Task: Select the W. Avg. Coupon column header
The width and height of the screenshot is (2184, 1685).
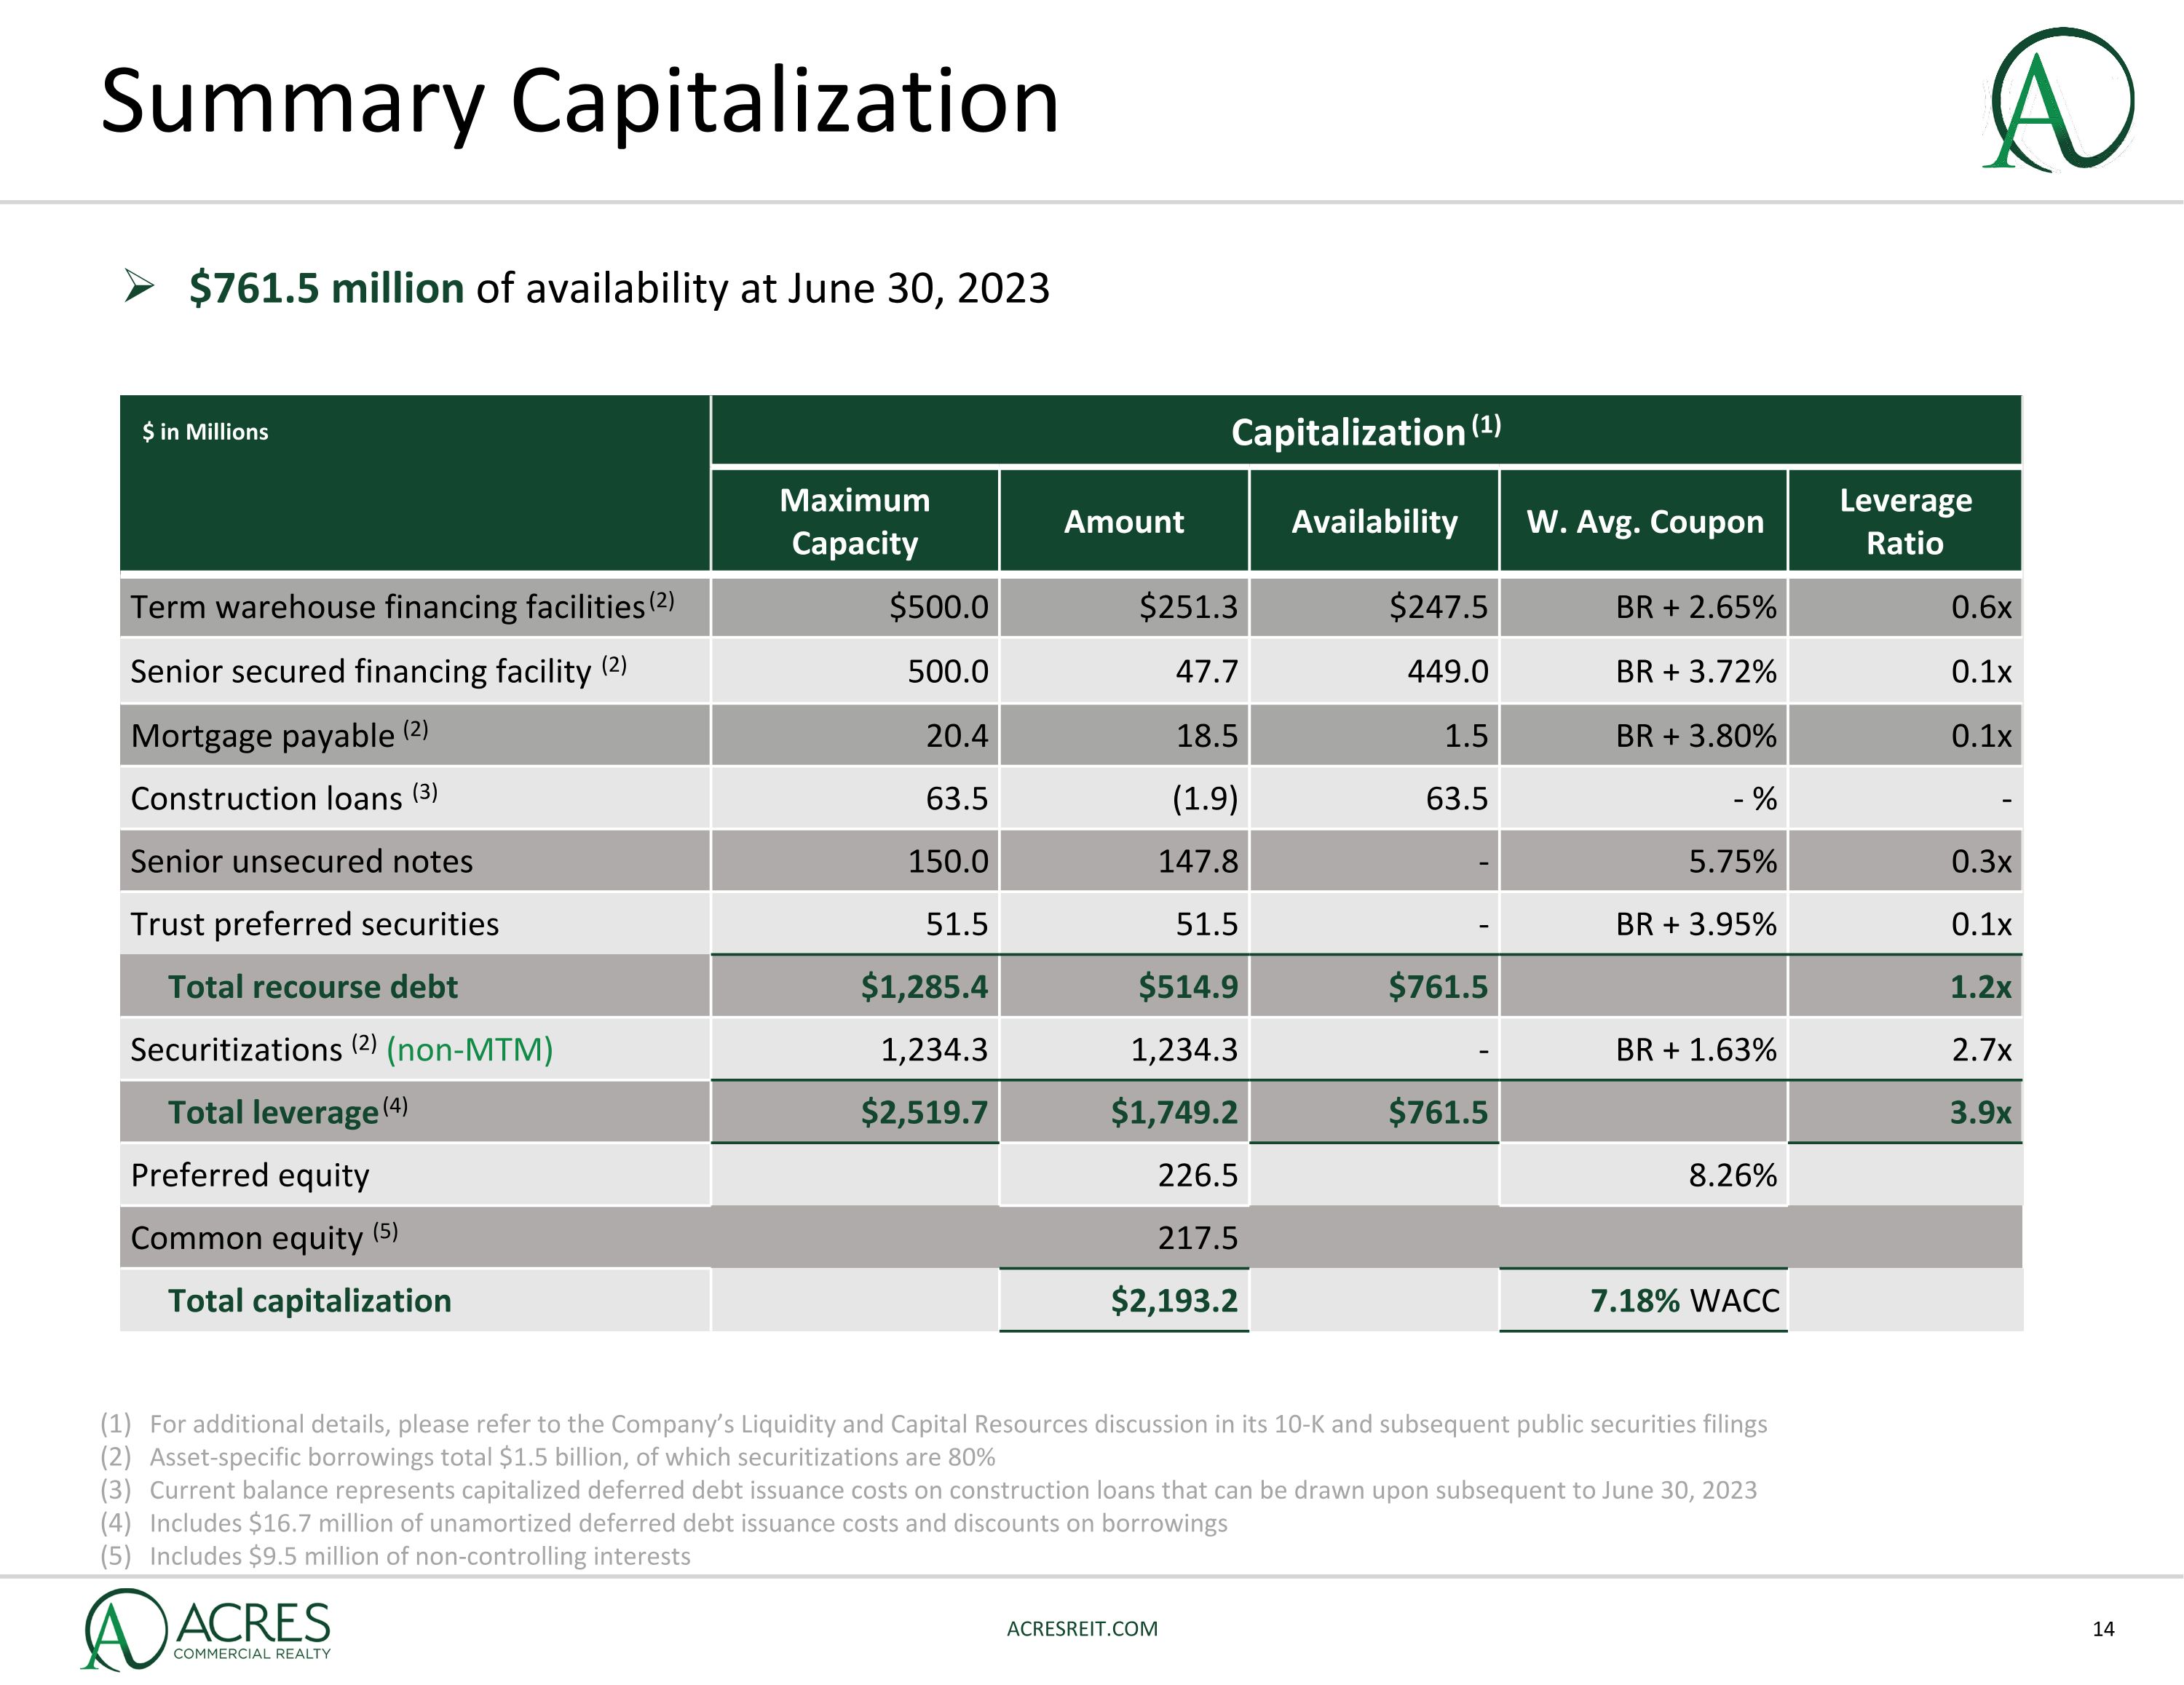Action: point(1644,522)
